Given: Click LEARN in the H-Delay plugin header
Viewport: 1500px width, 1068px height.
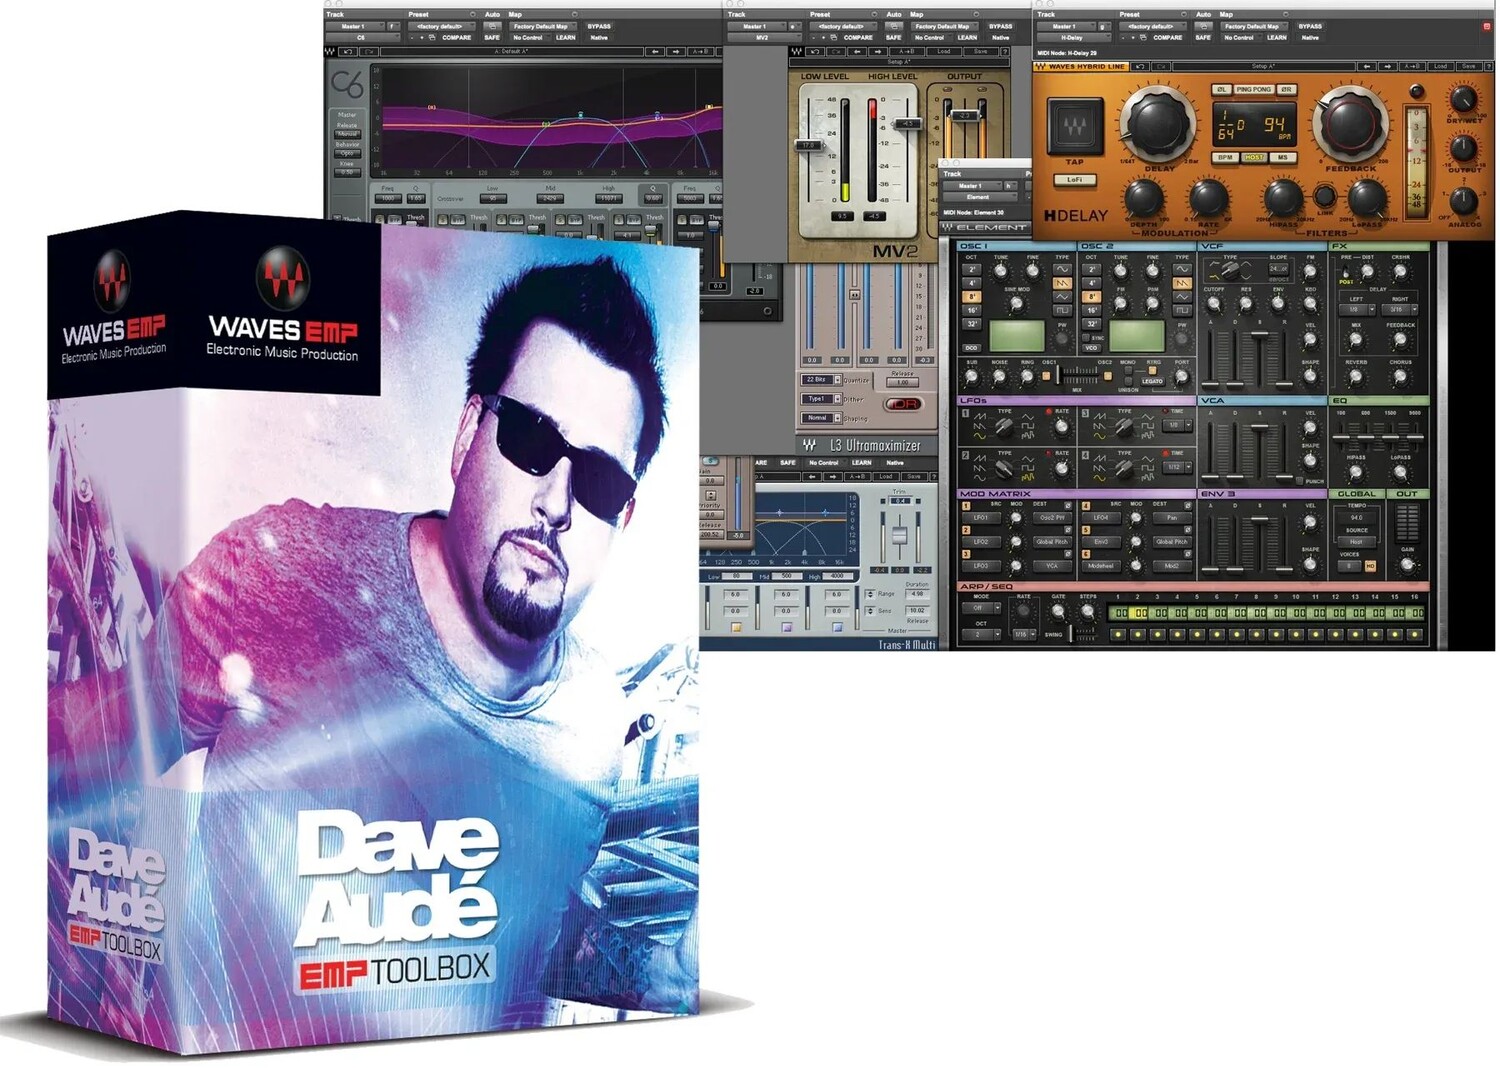Looking at the screenshot, I should 1276,37.
